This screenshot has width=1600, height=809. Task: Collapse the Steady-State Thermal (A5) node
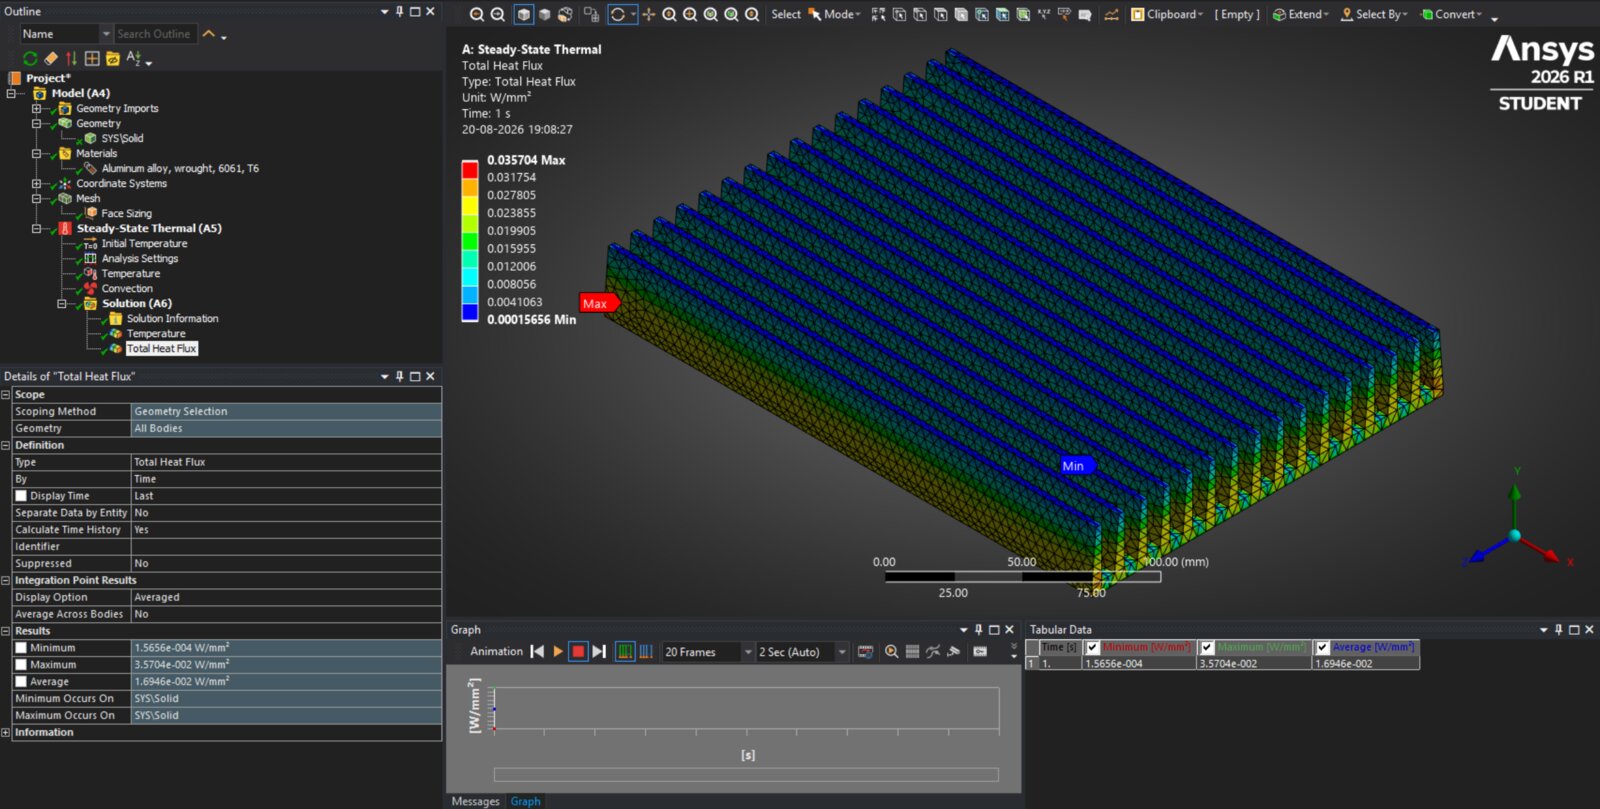36,229
